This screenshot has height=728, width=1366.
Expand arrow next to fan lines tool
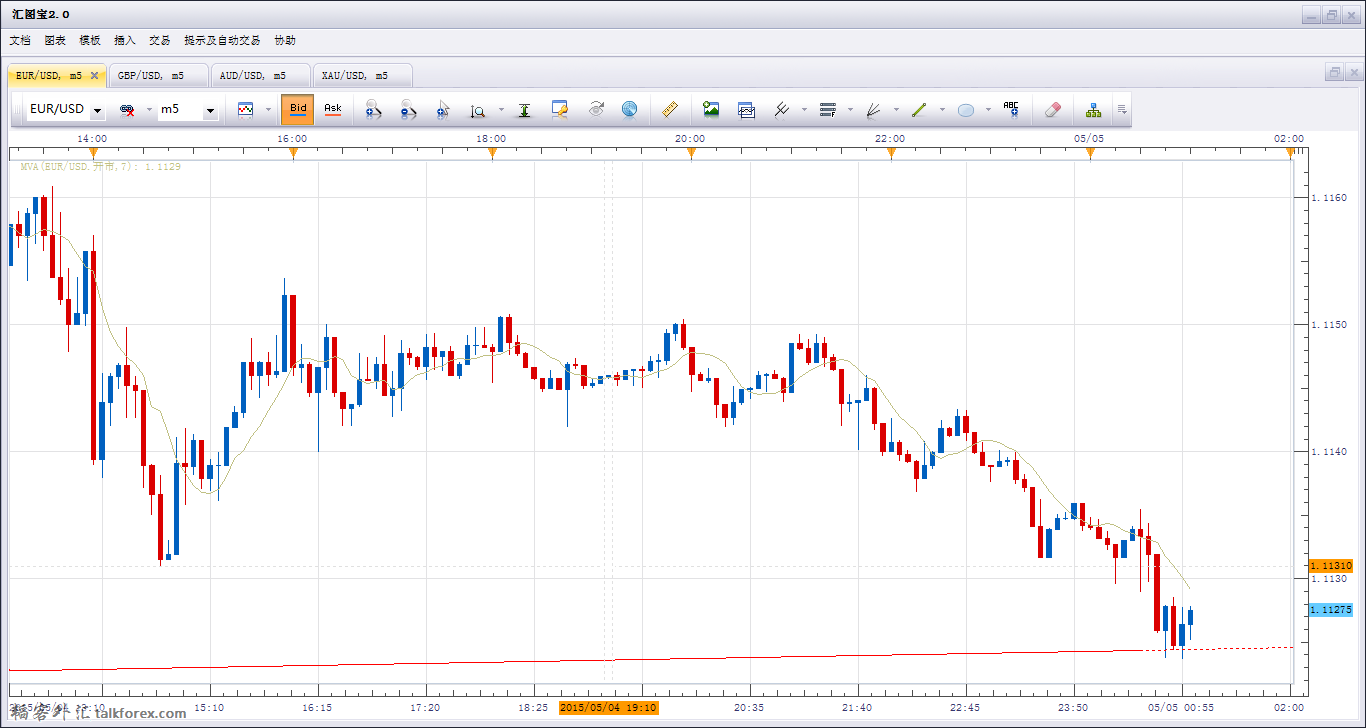tap(896, 110)
